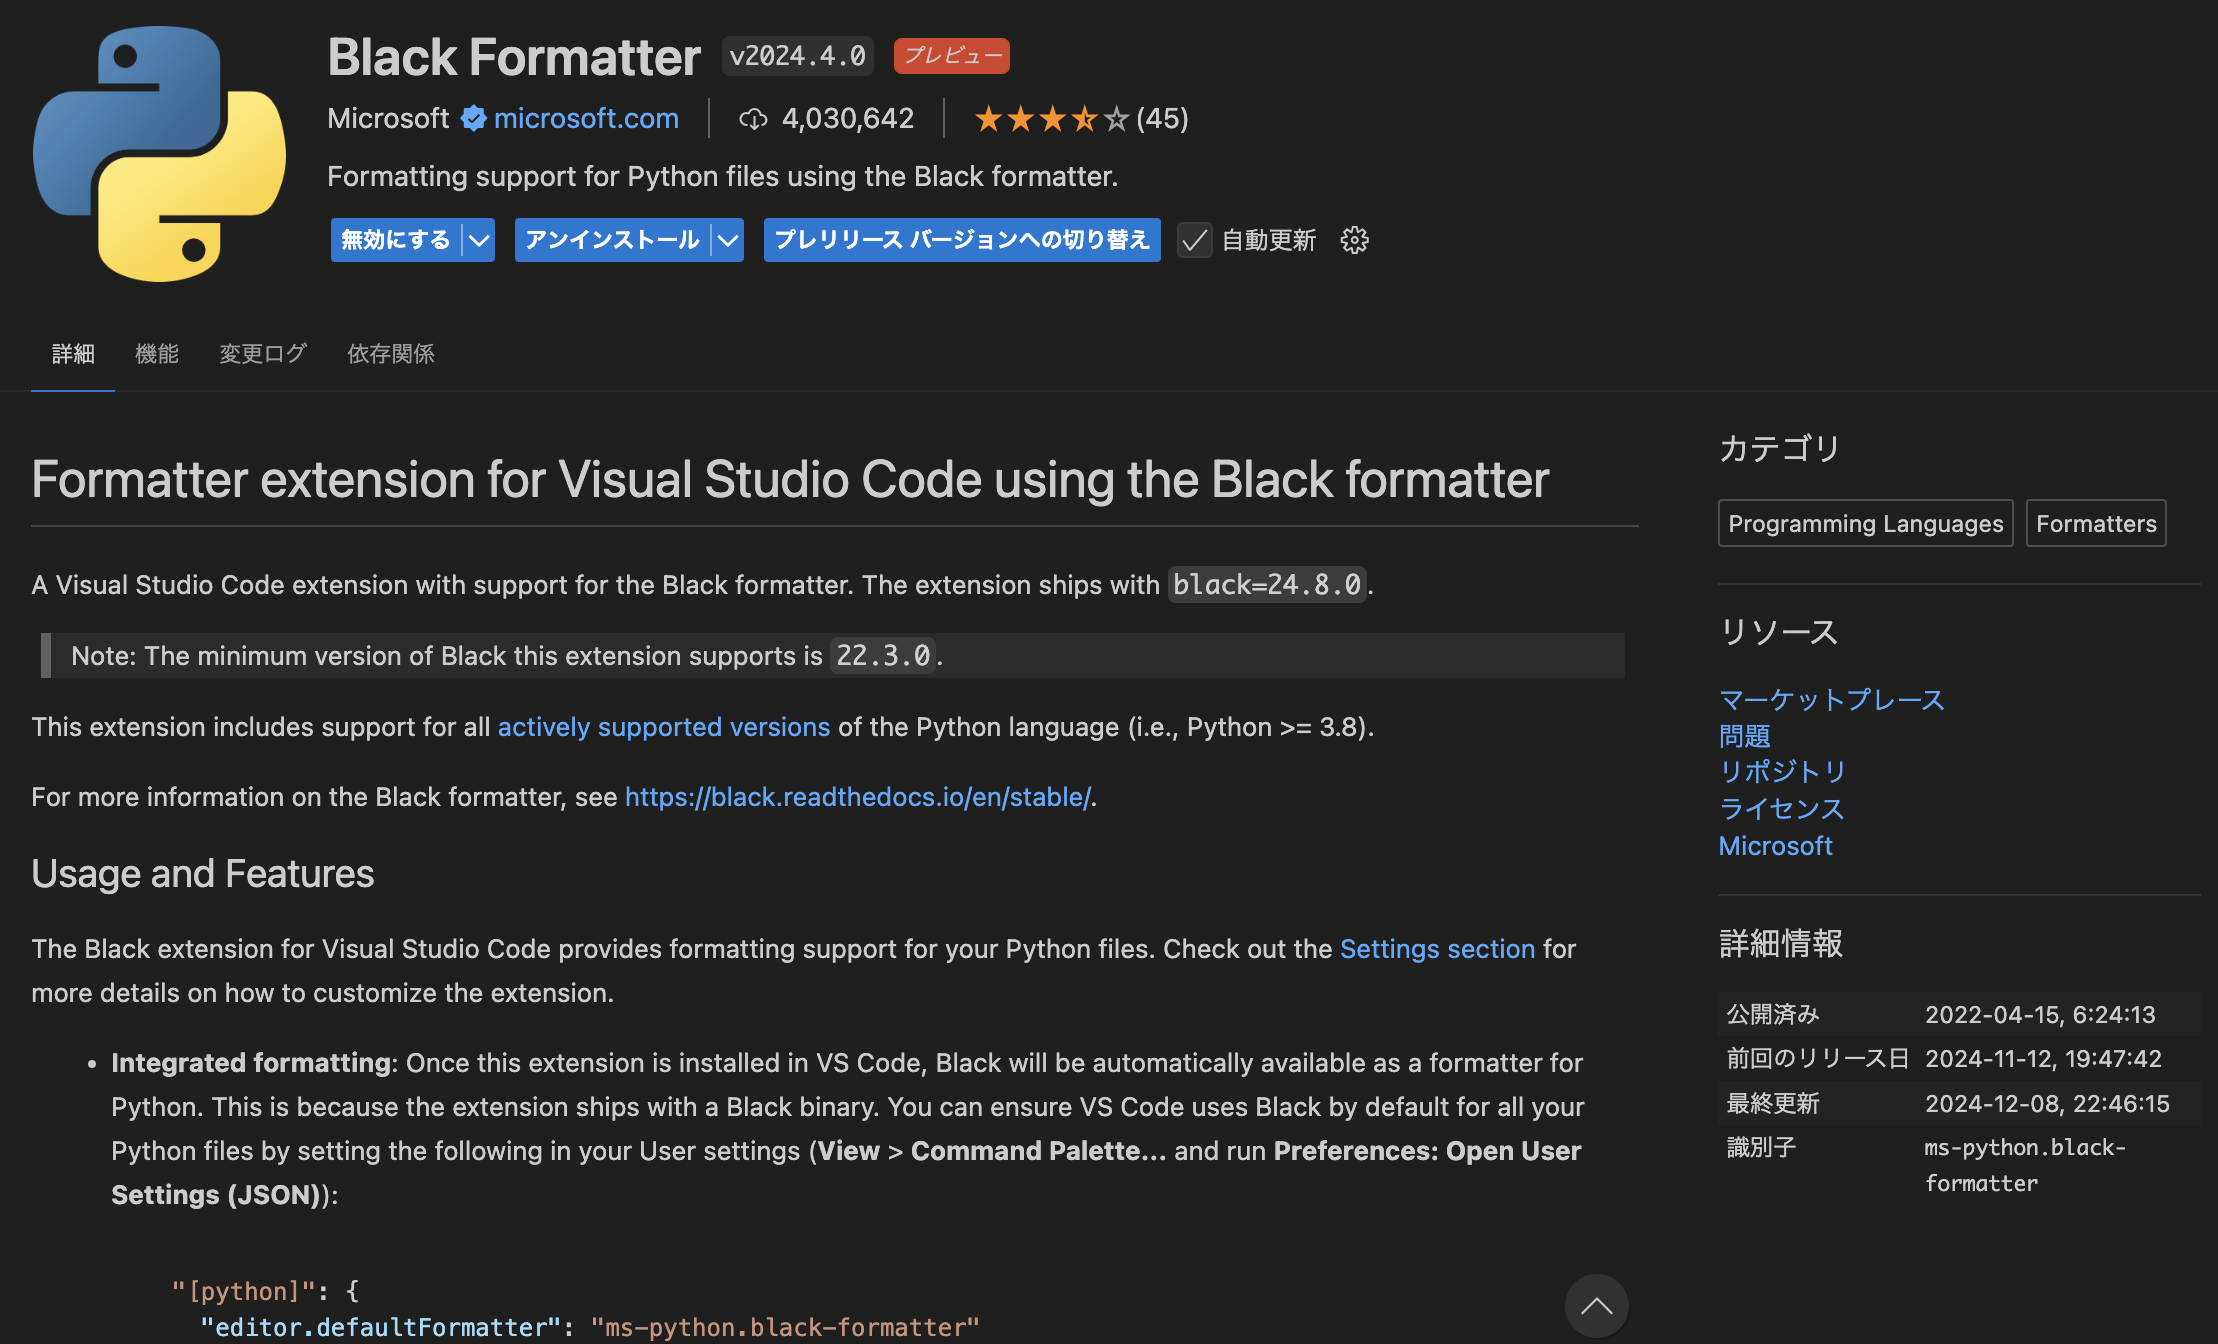Click the リポジトリ resource link
The height and width of the screenshot is (1344, 2218).
click(x=1782, y=772)
